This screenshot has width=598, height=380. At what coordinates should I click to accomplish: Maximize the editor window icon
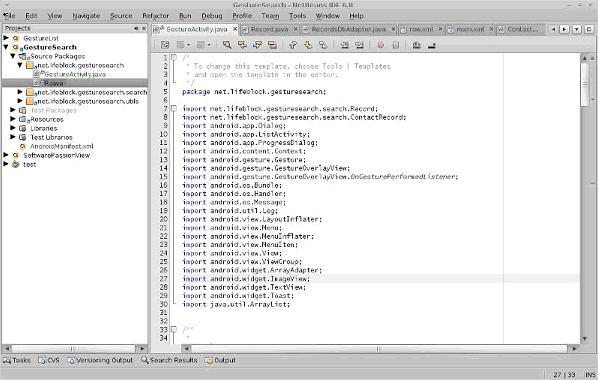[x=589, y=29]
